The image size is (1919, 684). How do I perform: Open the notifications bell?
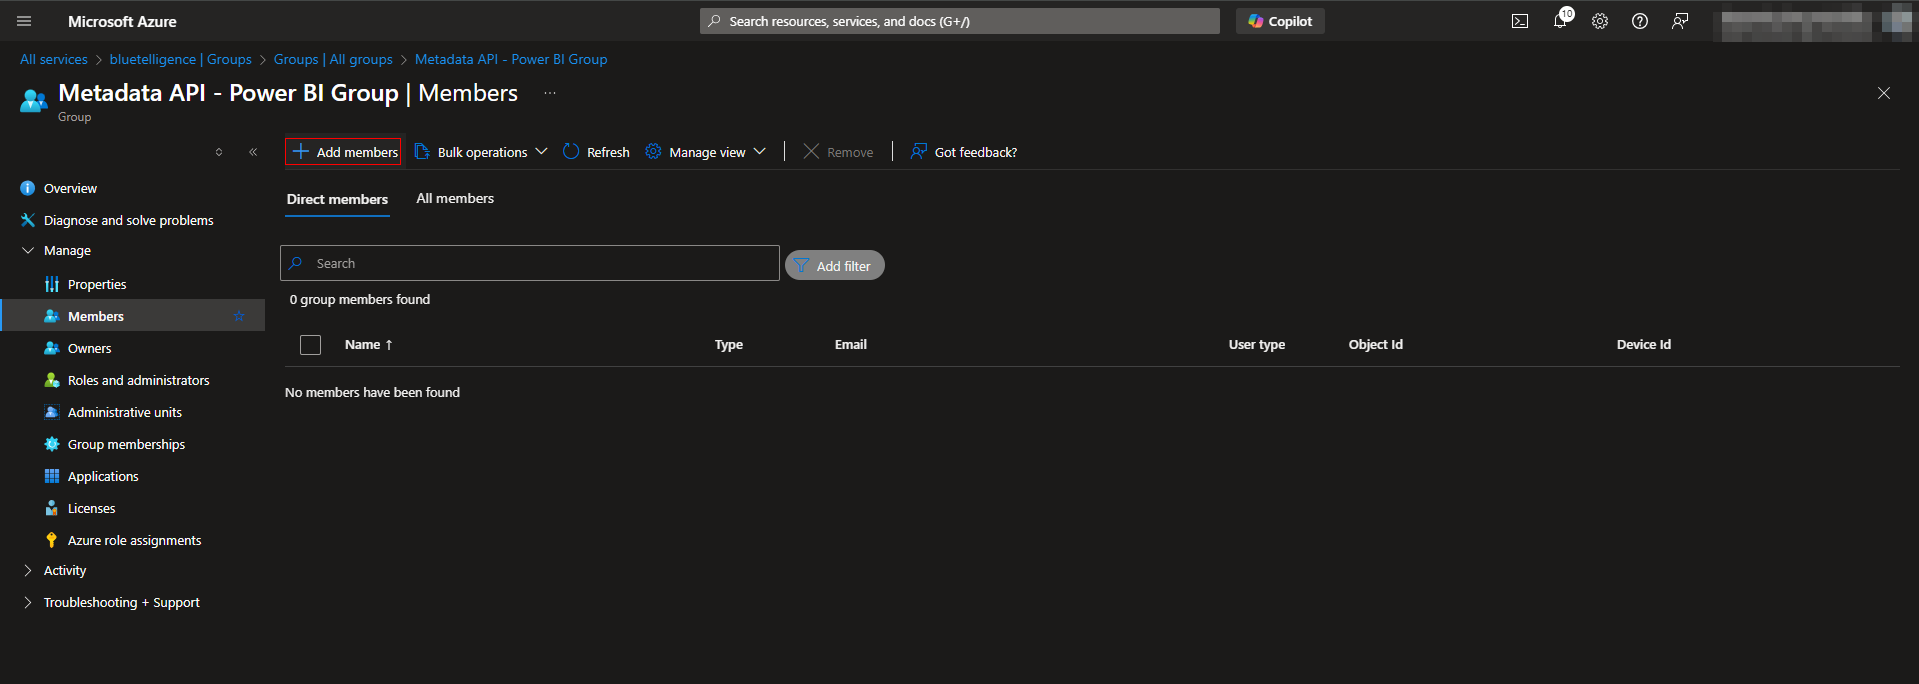pos(1560,21)
